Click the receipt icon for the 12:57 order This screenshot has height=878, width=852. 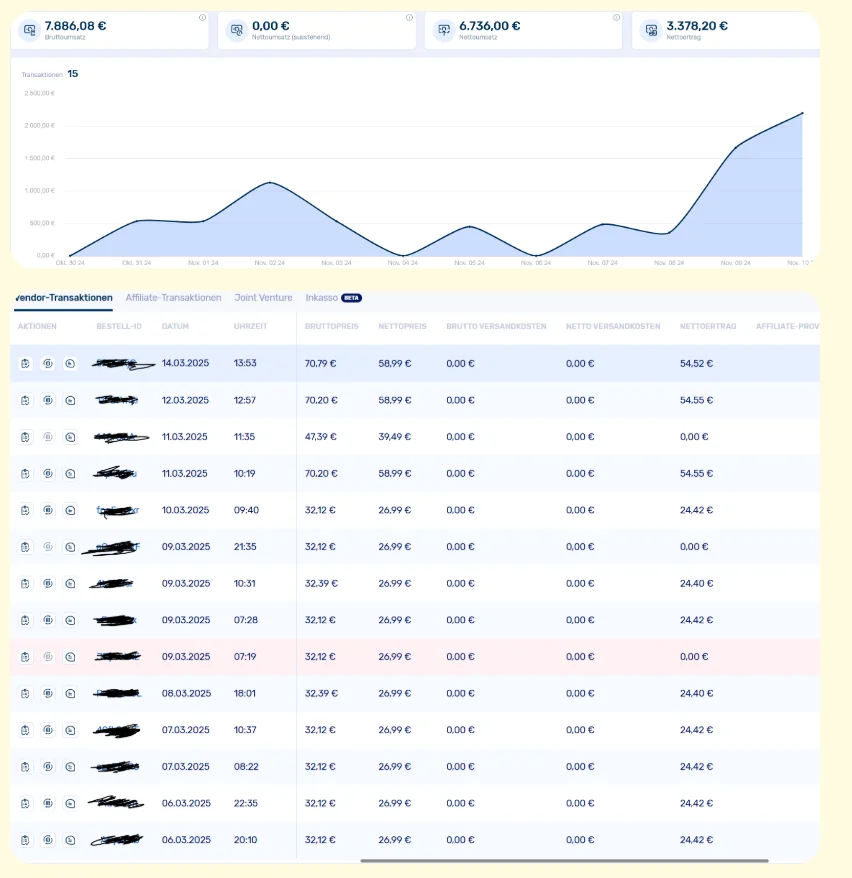click(70, 400)
